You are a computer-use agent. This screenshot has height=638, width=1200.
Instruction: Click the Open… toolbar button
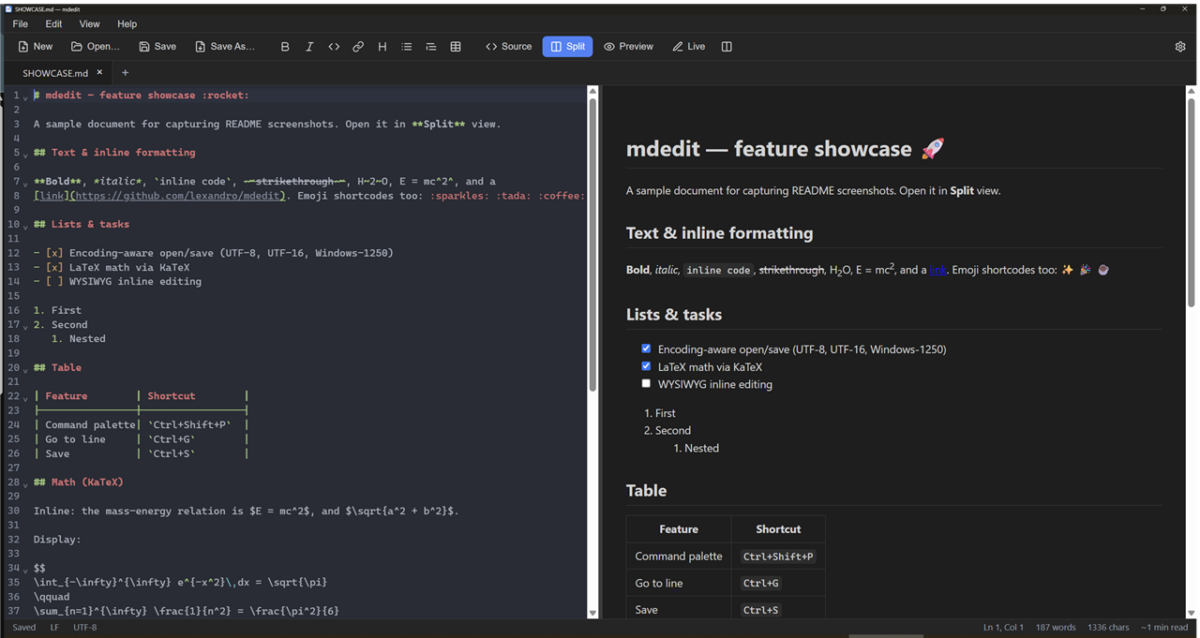(x=95, y=47)
